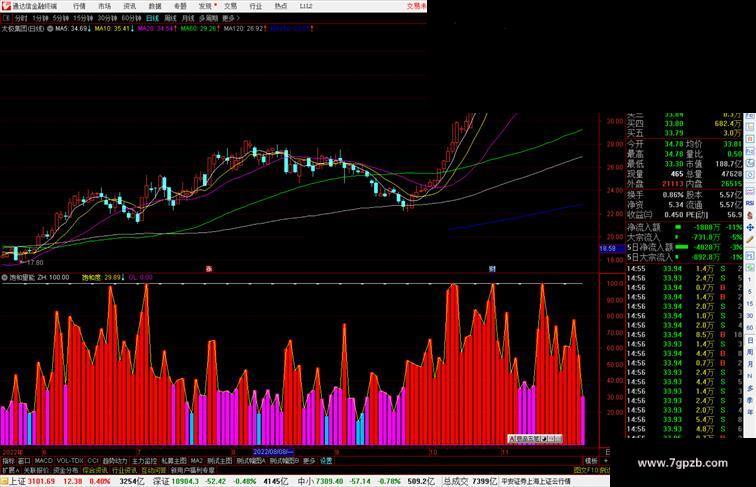Viewport: 756px width, 487px height.
Task: Switch to 5-minute period via sidebar 5
Action: (750, 292)
